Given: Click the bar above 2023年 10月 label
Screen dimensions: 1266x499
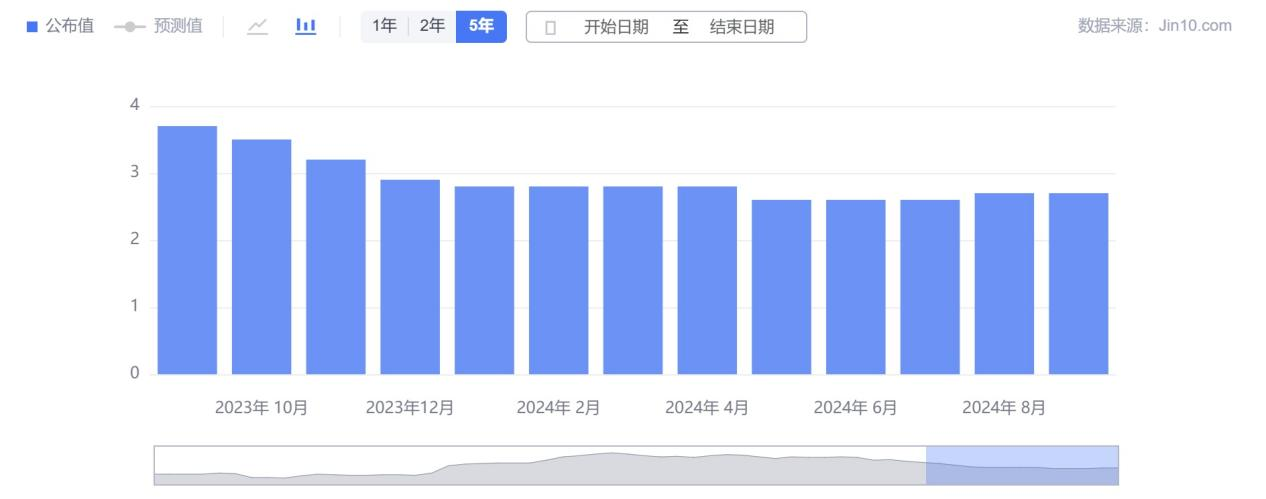Looking at the screenshot, I should (x=261, y=257).
